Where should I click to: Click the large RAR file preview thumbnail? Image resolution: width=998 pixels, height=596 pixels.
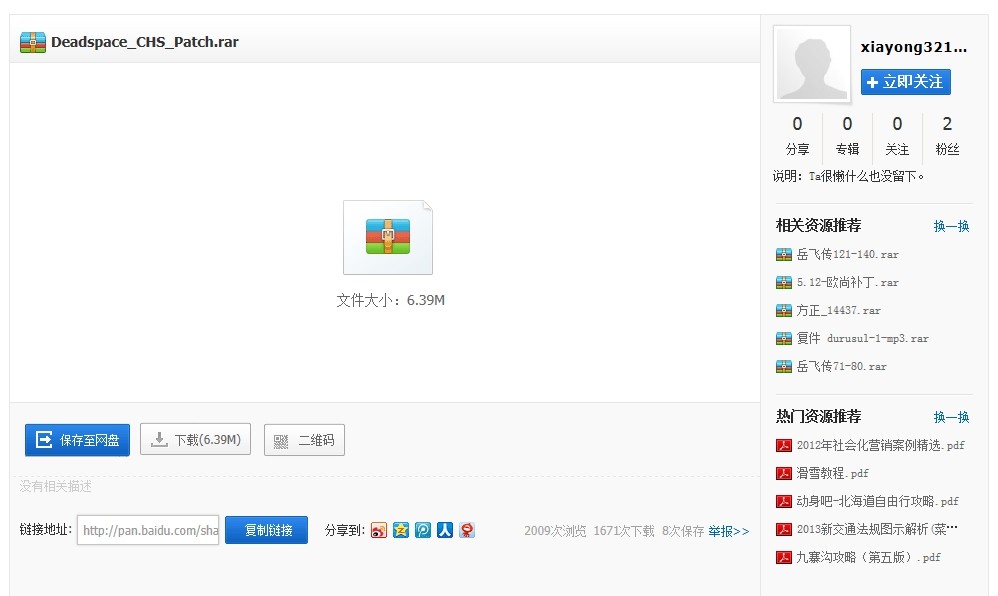coord(388,238)
